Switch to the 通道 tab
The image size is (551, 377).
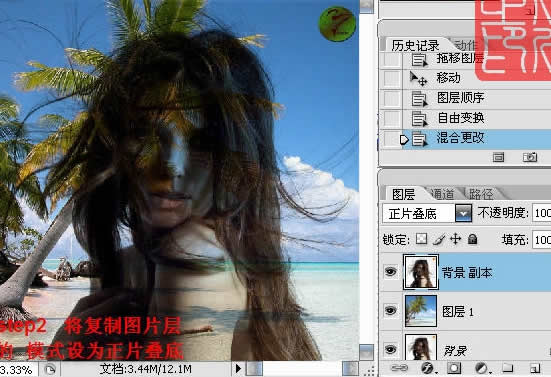[x=443, y=194]
